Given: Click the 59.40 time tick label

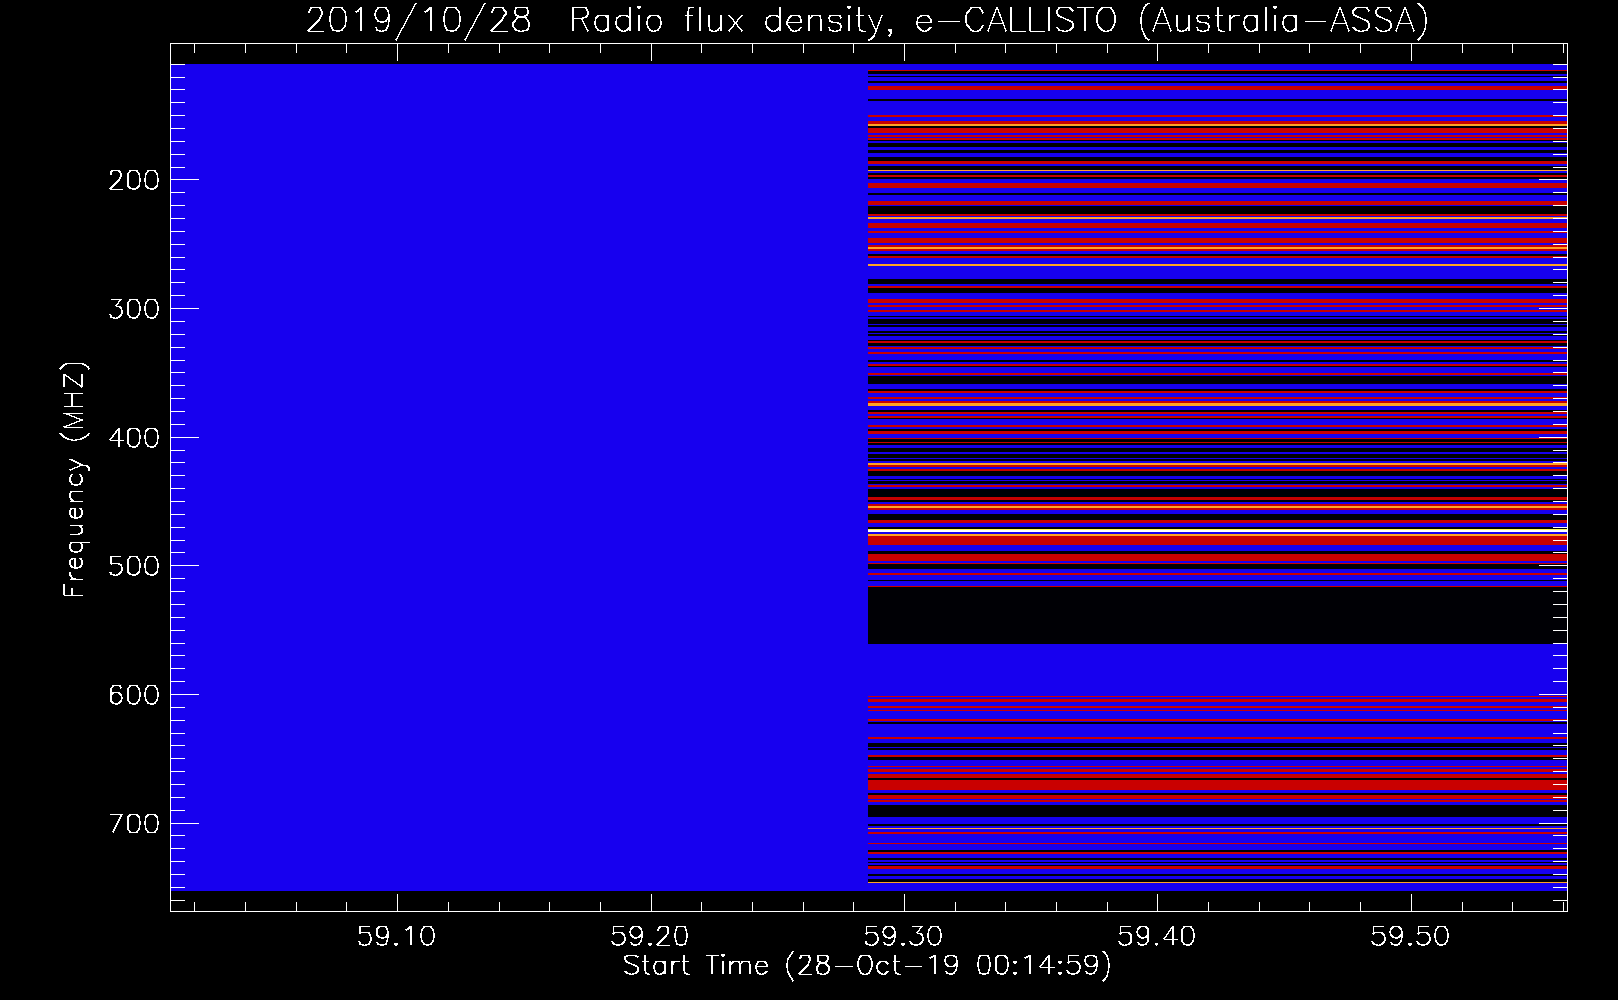Looking at the screenshot, I should (1157, 937).
